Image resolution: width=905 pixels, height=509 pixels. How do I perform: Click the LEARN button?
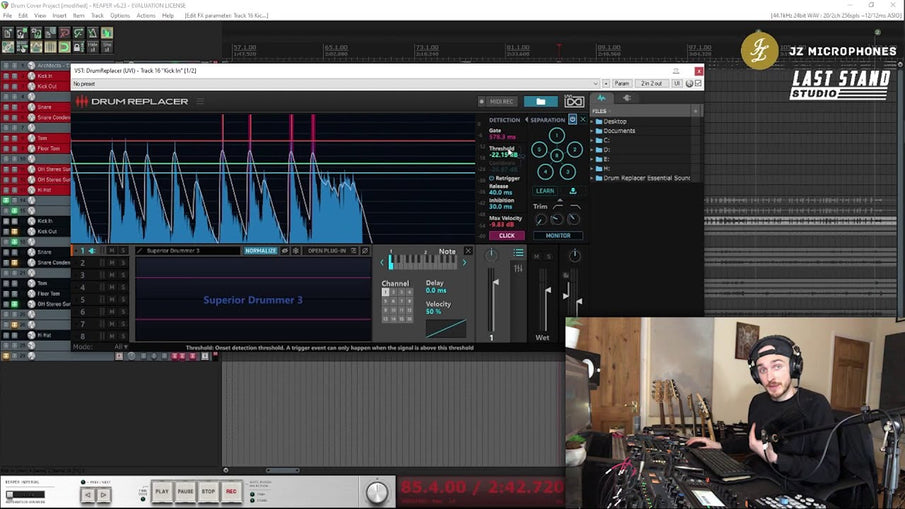pos(545,190)
